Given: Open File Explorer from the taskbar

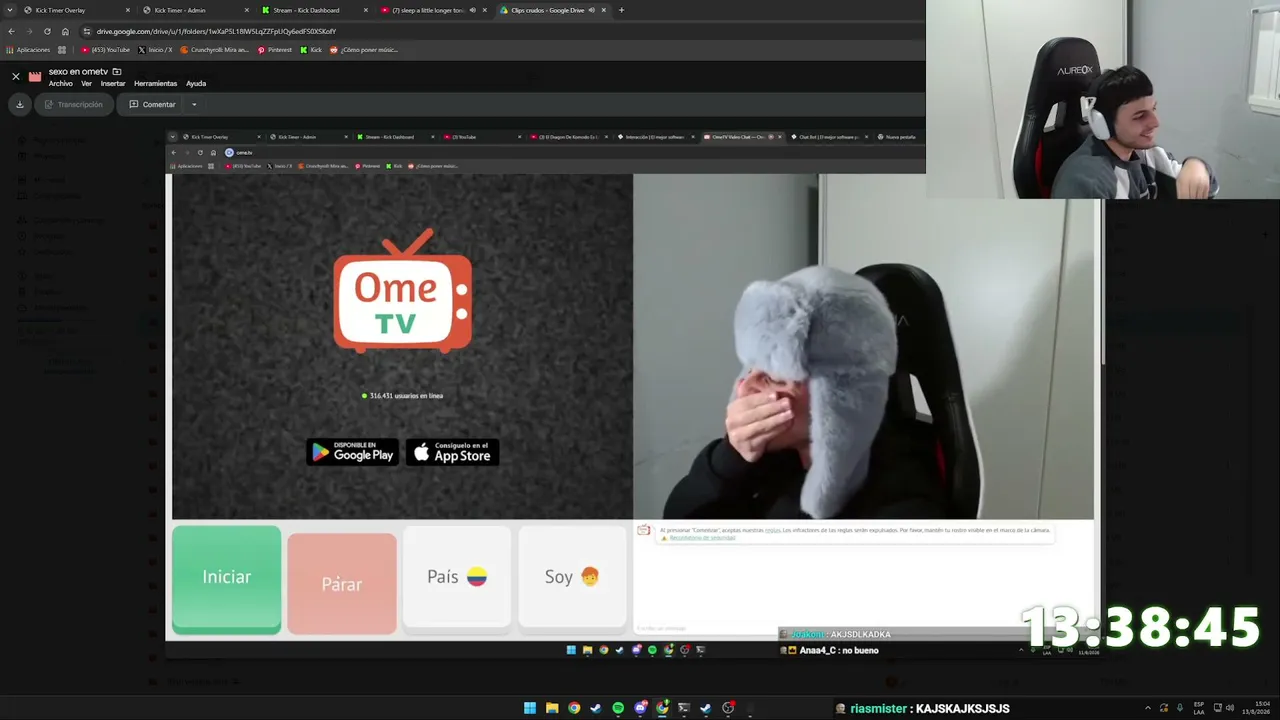Looking at the screenshot, I should pyautogui.click(x=552, y=708).
